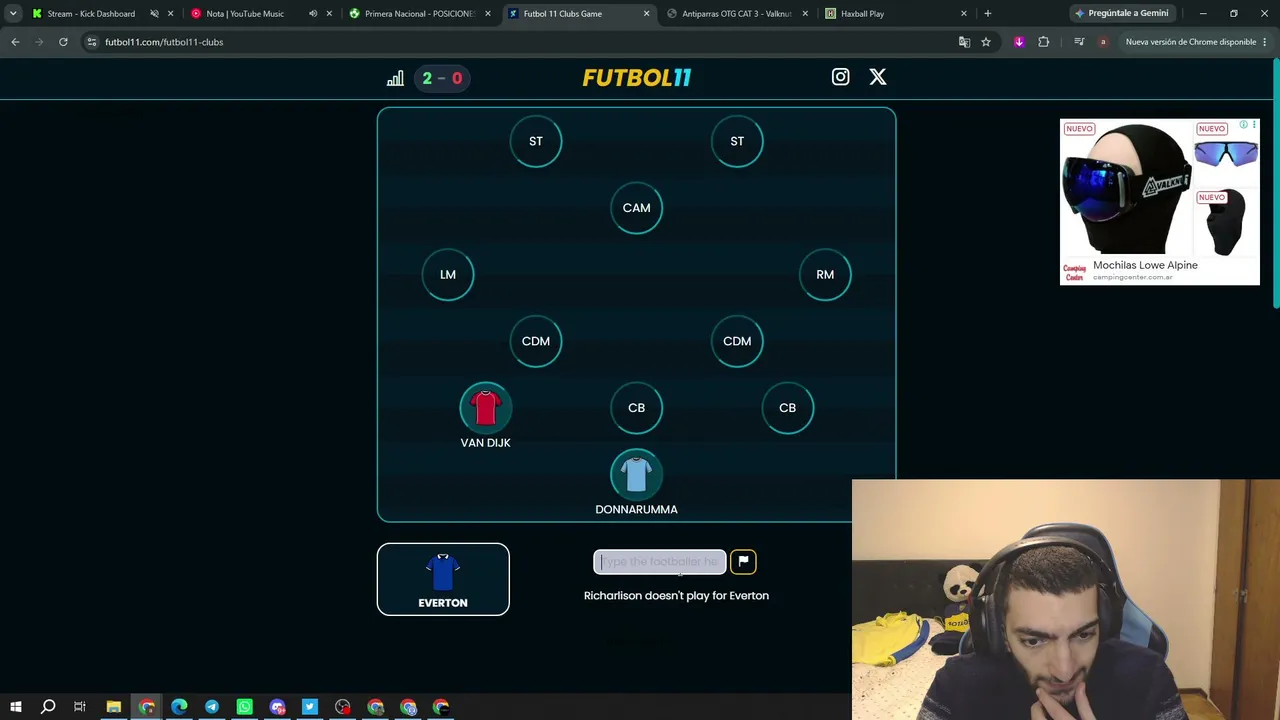The height and width of the screenshot is (720, 1280).
Task: Open the X (Twitter) link in the header
Action: click(877, 77)
